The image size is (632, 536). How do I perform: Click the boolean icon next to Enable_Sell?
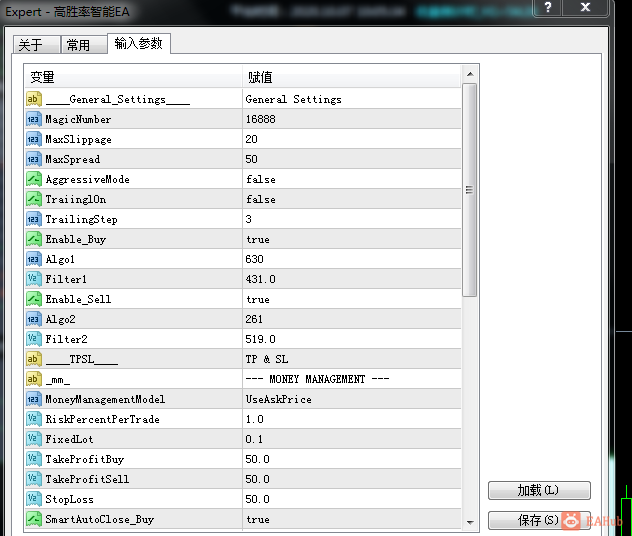(x=34, y=299)
